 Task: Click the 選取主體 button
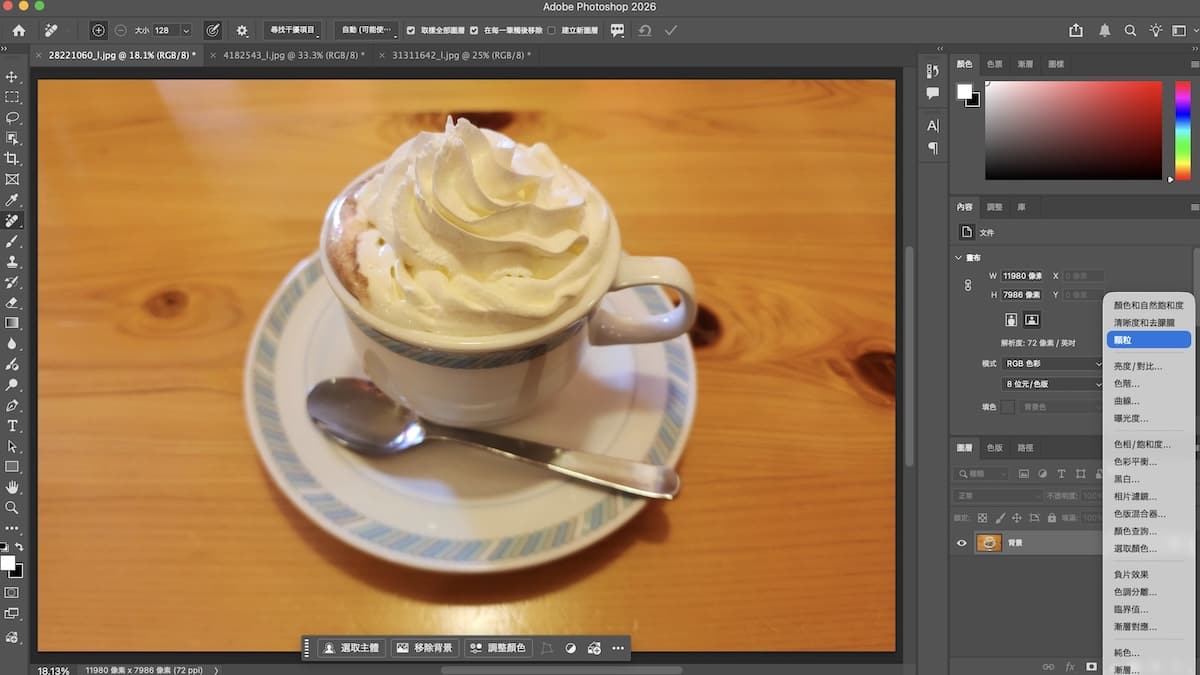[351, 648]
